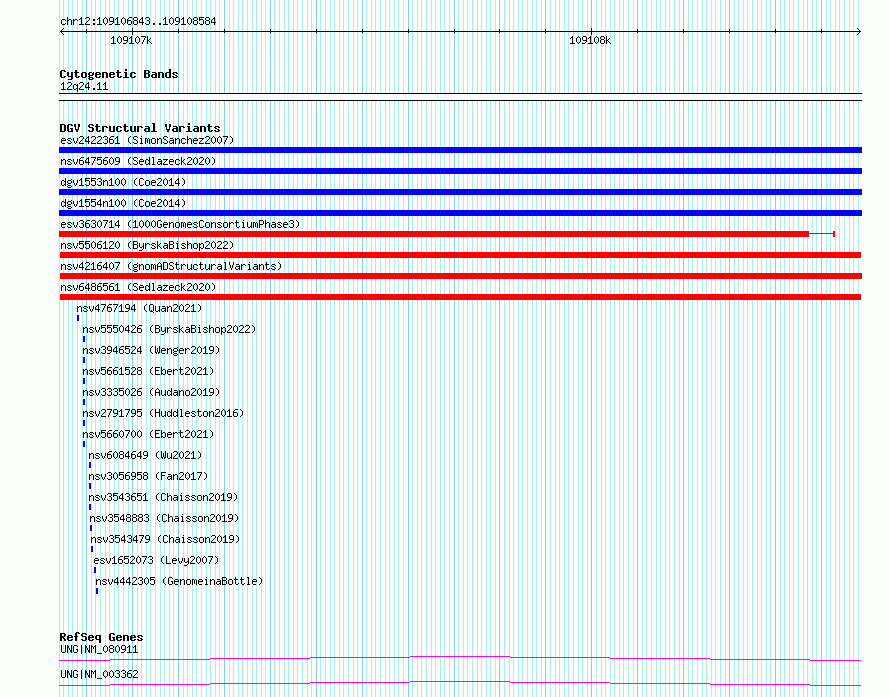Viewport: 890px width, 697px height.
Task: Open the nsv4216407 (gnomADStructuralVariants) variant label
Action: pos(171,266)
